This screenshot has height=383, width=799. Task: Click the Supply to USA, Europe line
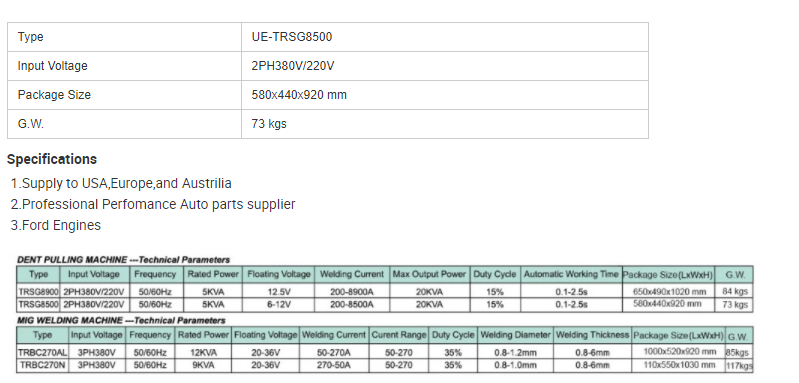121,183
